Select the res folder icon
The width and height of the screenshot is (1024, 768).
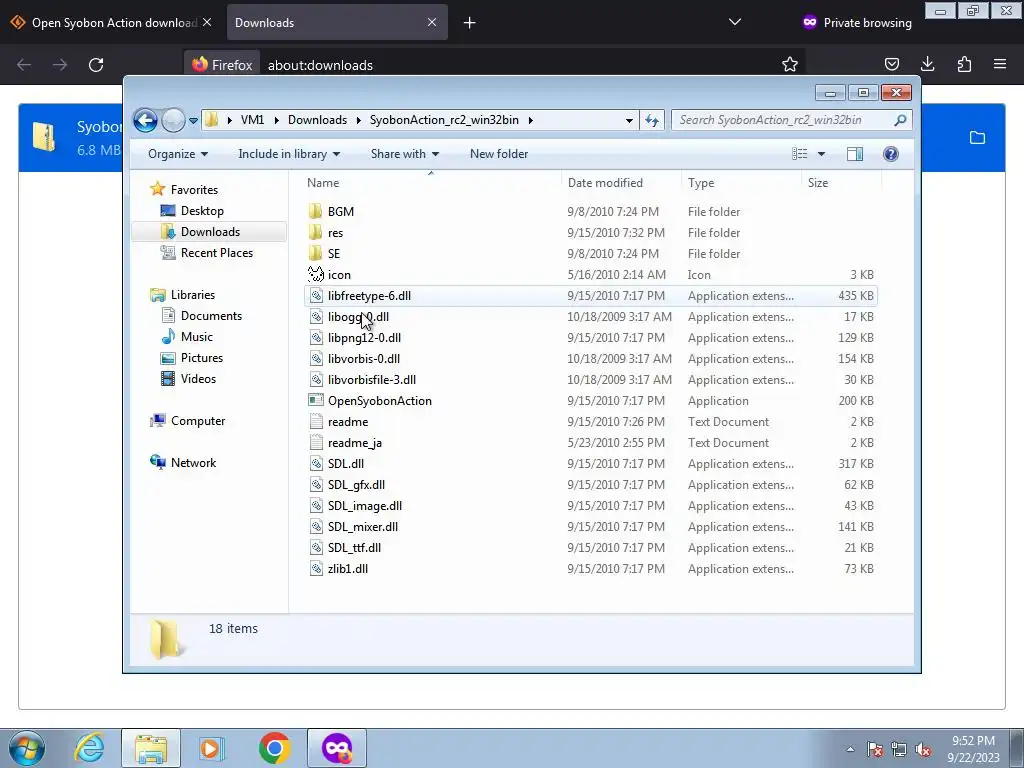(x=315, y=232)
